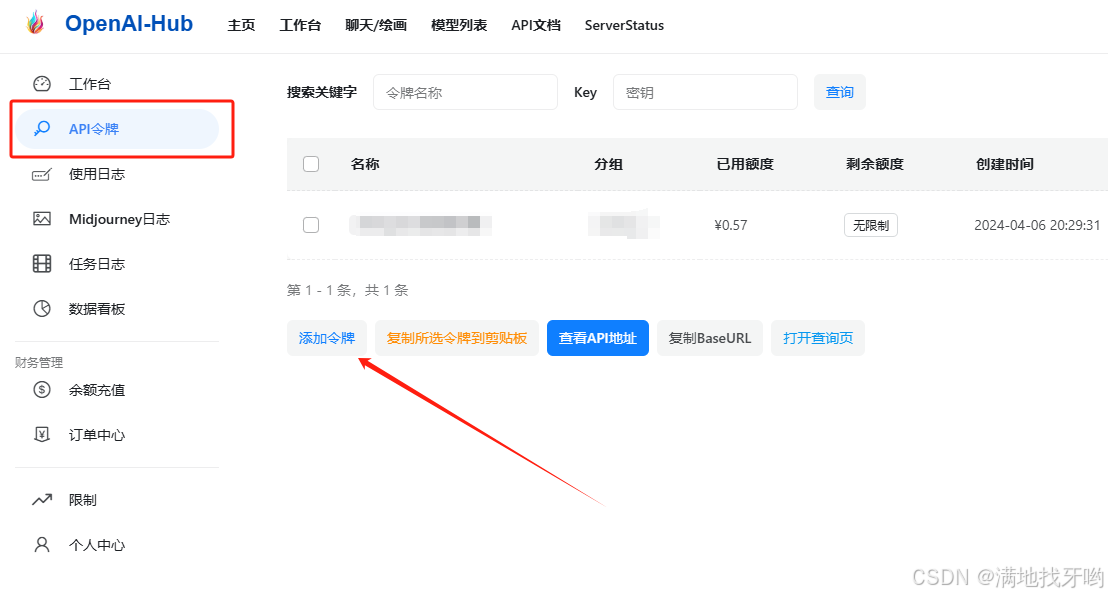Open API文档 in the top navigation

click(536, 25)
